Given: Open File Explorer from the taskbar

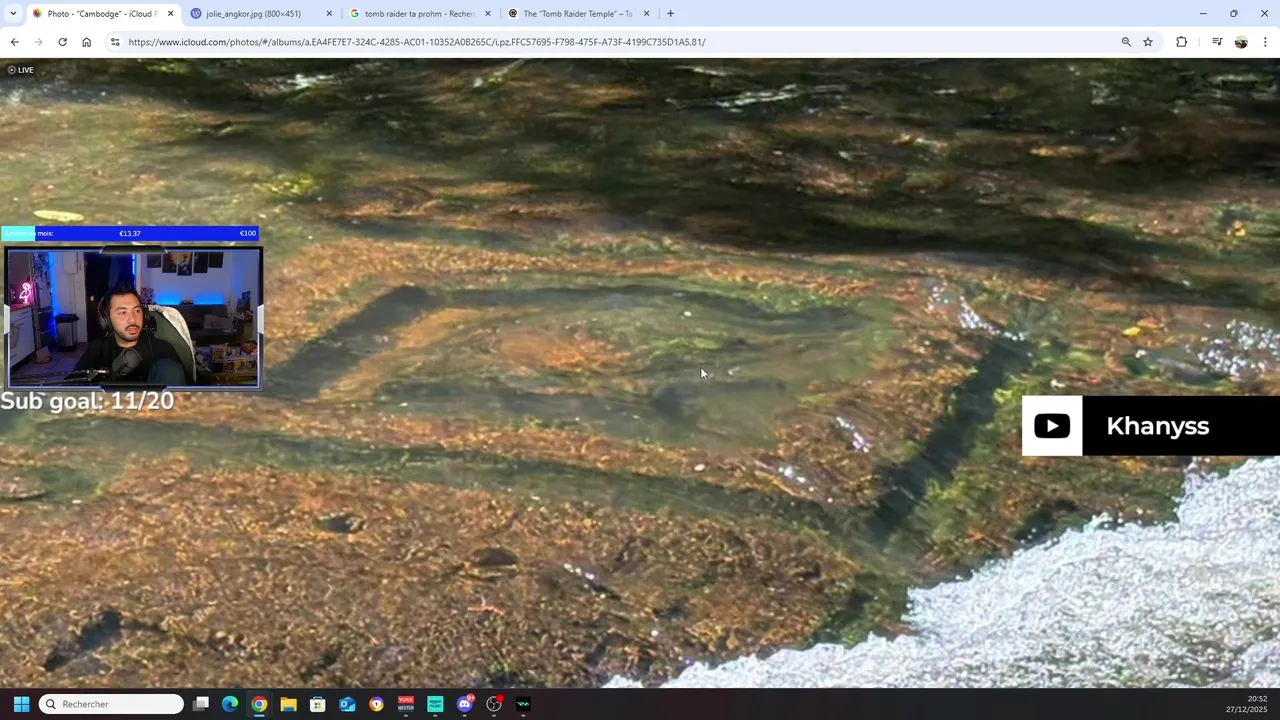Looking at the screenshot, I should click(288, 704).
